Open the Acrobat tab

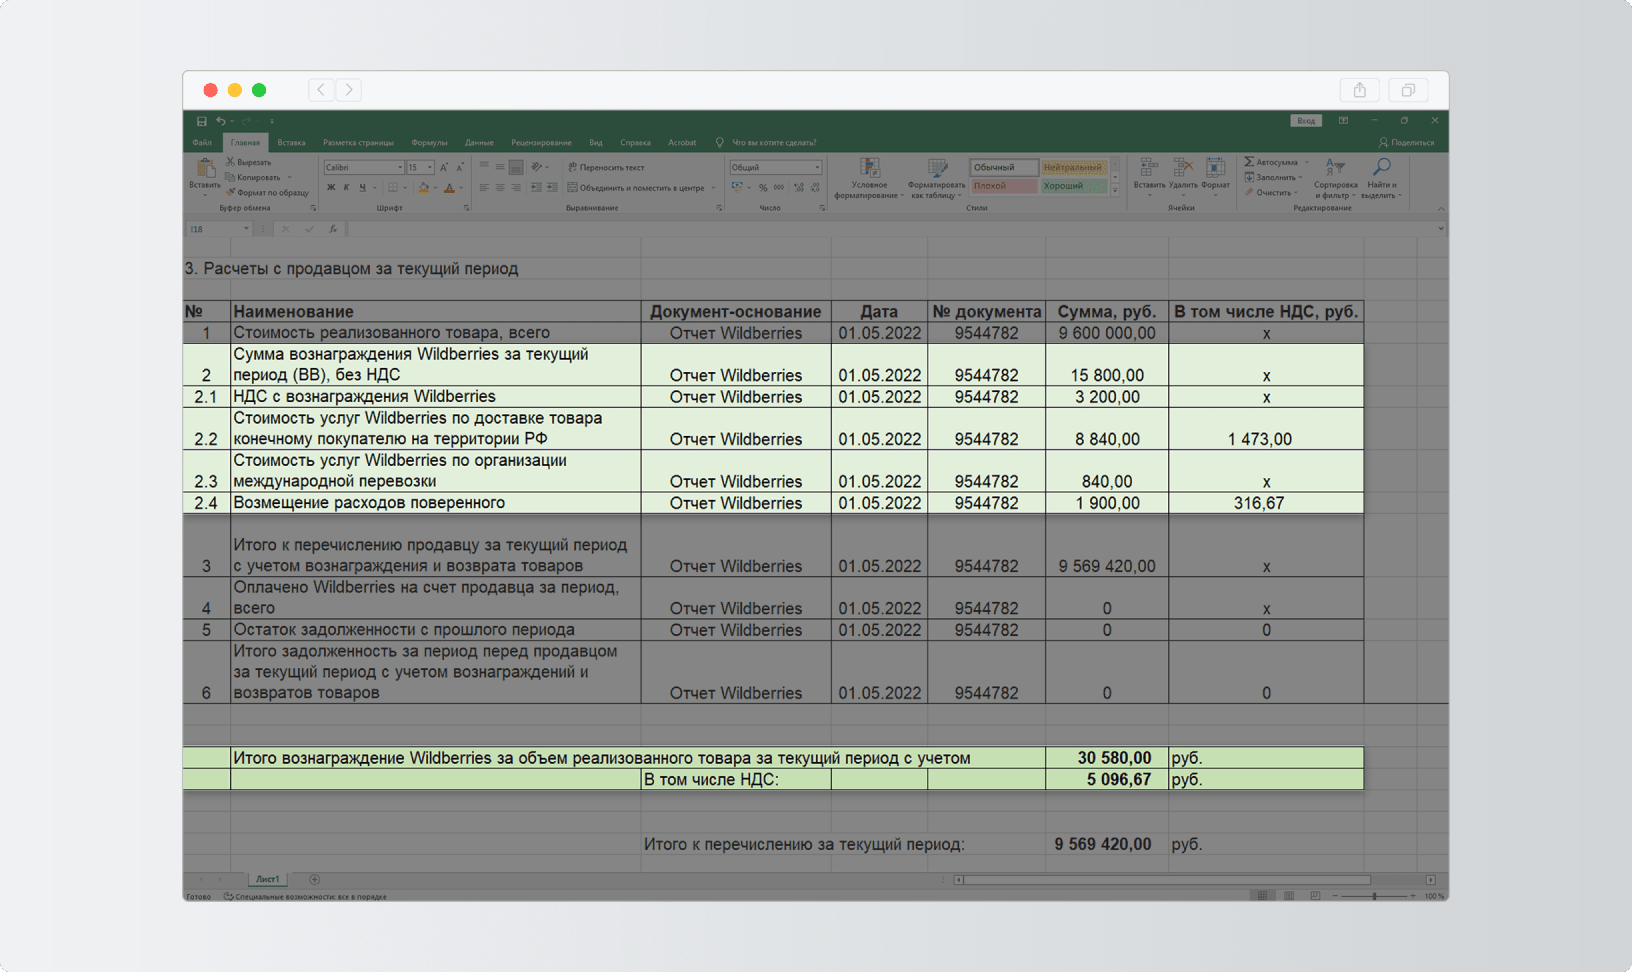coord(682,143)
